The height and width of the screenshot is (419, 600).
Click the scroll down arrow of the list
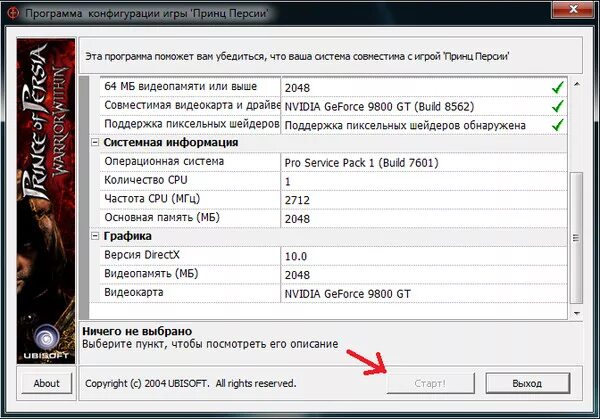click(x=577, y=313)
